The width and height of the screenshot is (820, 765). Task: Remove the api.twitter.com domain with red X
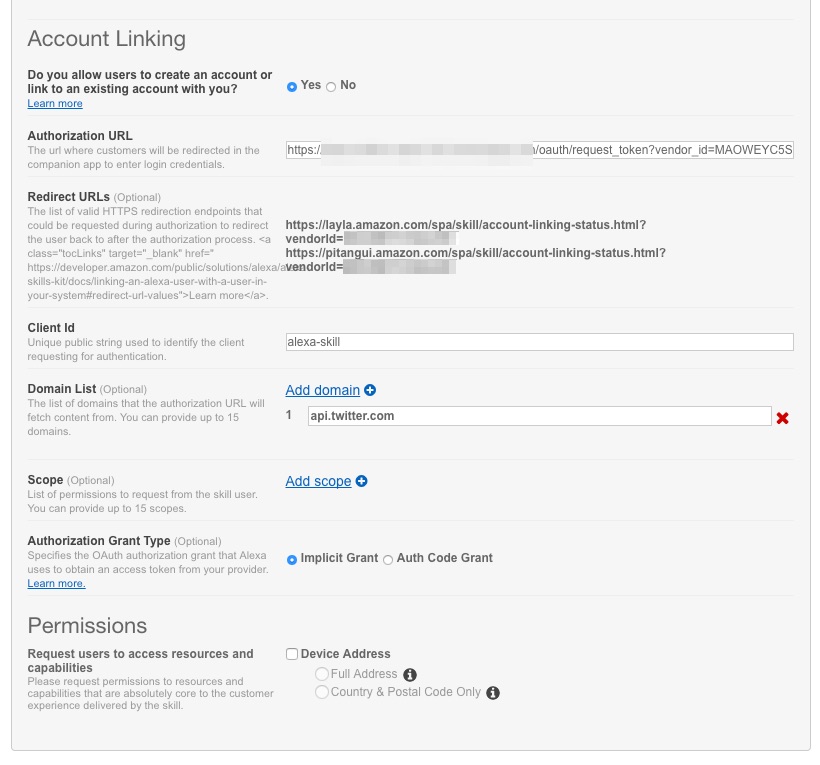tap(782, 418)
